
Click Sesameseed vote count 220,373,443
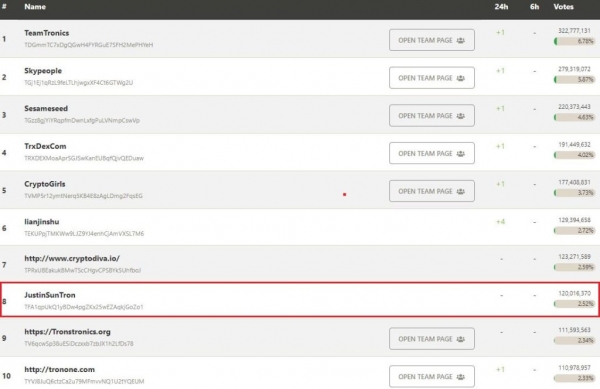[574, 107]
